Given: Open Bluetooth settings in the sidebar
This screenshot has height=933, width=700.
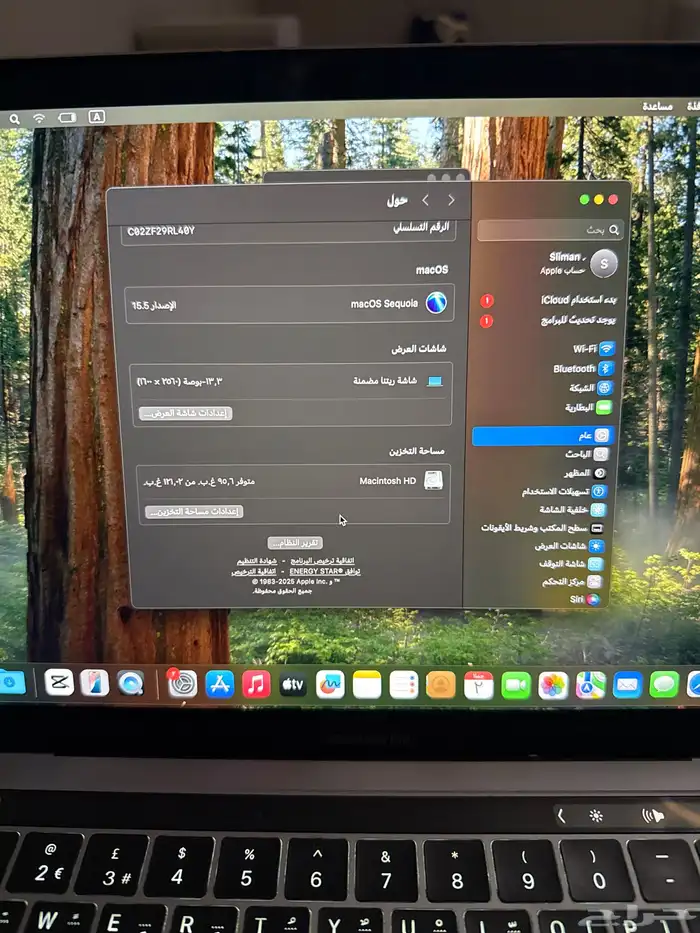Looking at the screenshot, I should click(x=583, y=369).
